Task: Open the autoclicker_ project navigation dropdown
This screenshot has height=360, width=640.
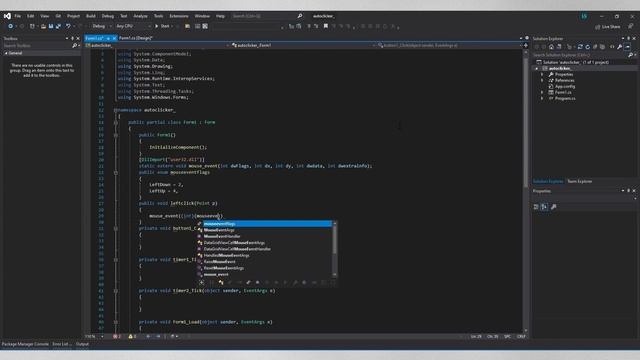Action: (157, 45)
